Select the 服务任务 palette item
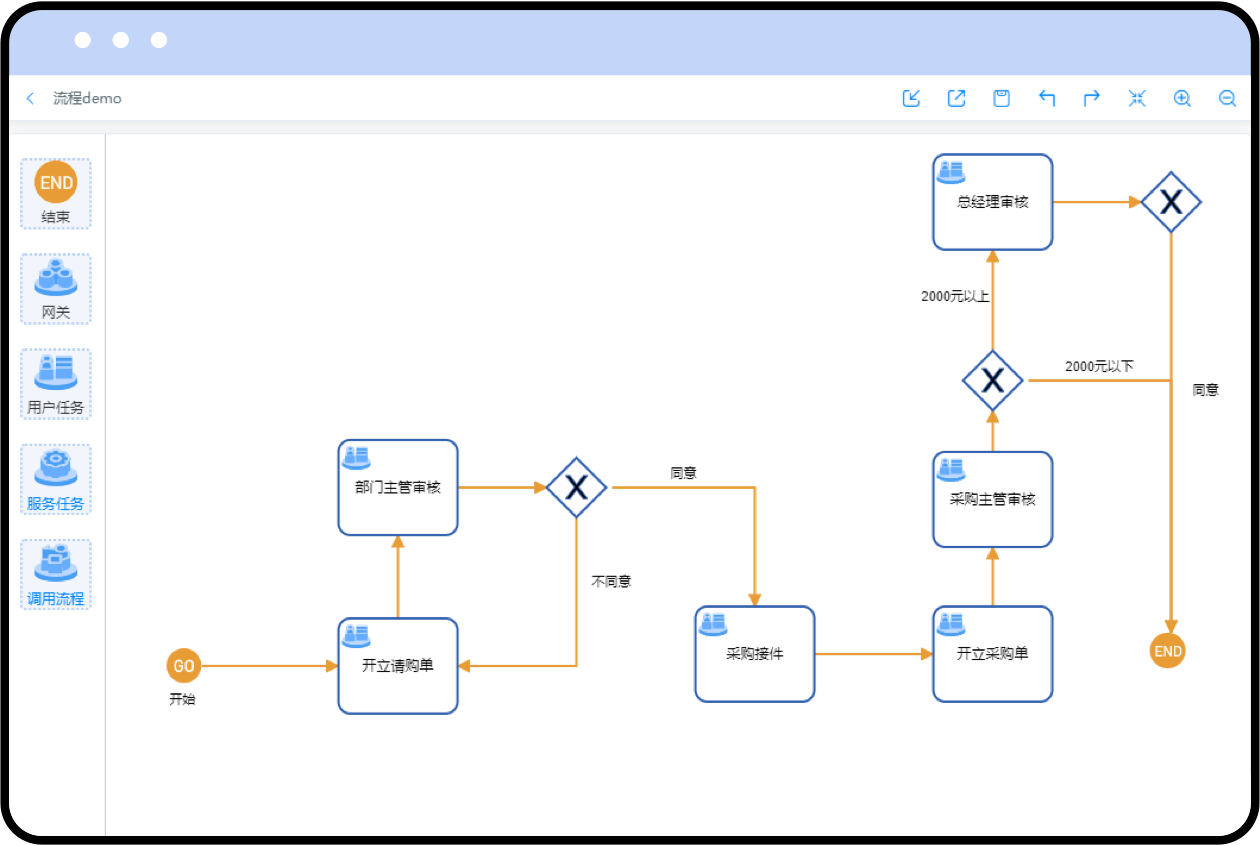 (56, 479)
